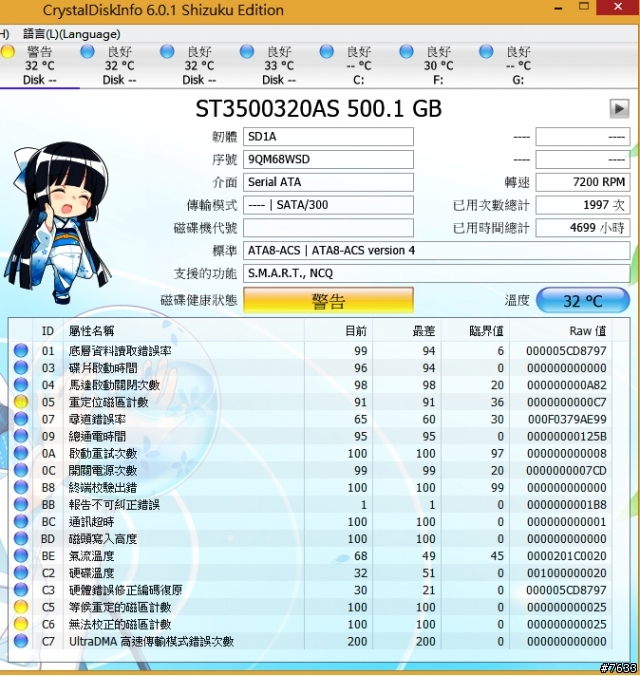
Task: Click the 臨界值 column header
Action: pyautogui.click(x=486, y=331)
